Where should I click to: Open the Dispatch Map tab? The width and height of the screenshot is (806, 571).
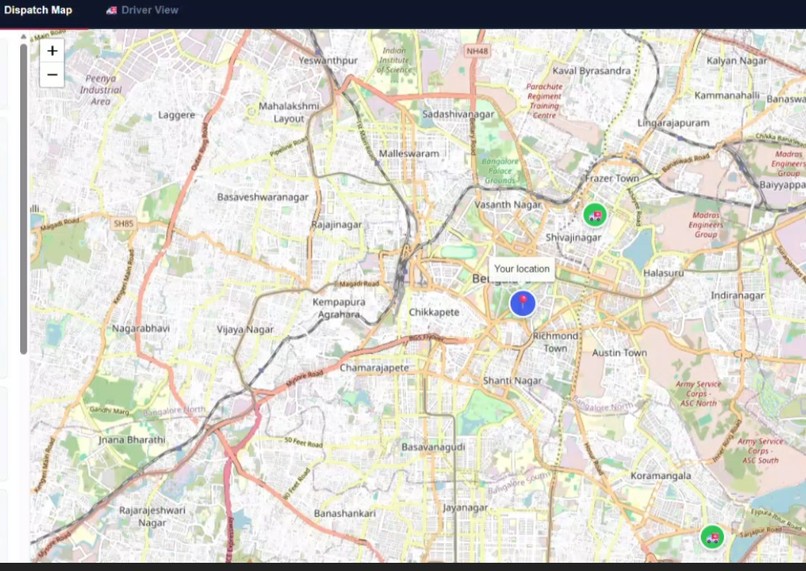[38, 10]
